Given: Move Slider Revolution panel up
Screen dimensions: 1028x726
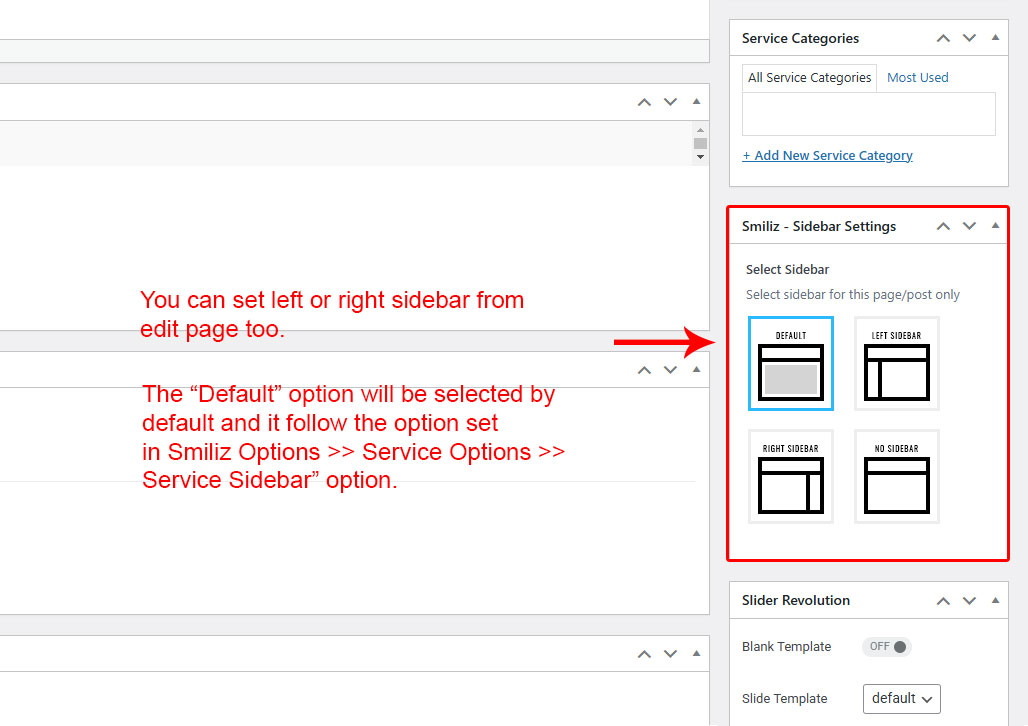Looking at the screenshot, I should tap(943, 600).
